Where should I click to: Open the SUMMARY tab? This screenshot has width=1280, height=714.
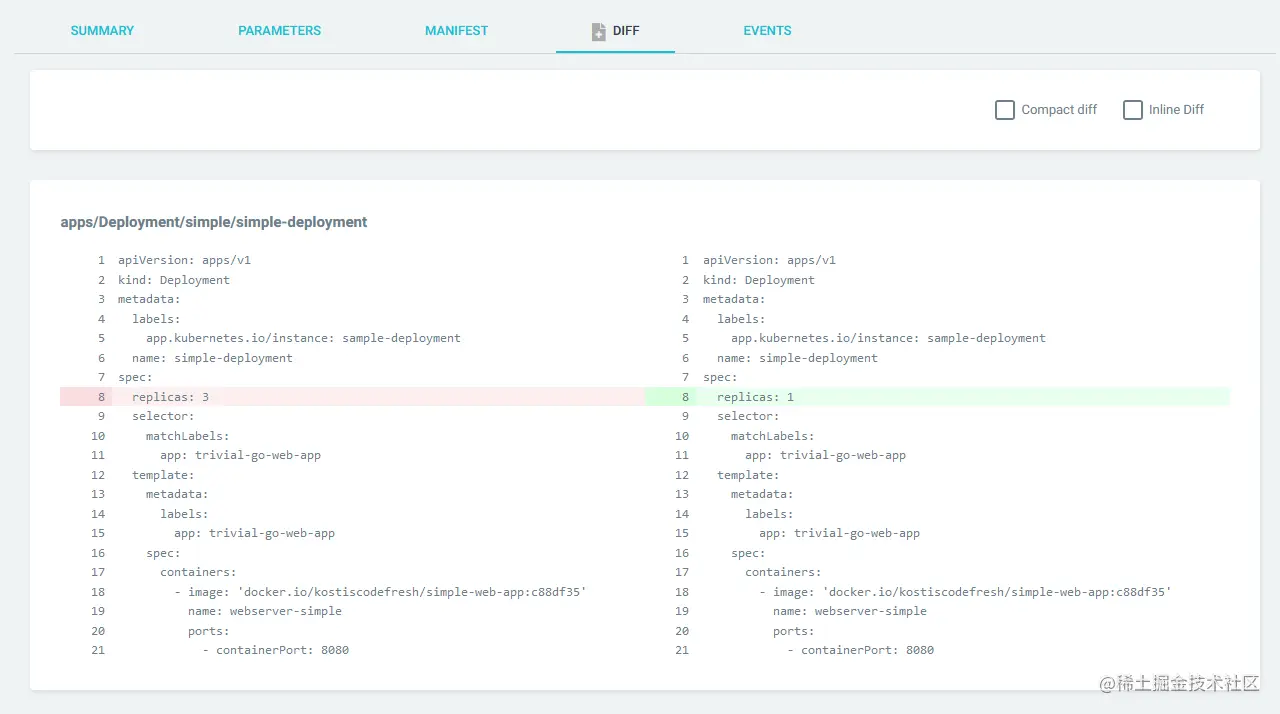pyautogui.click(x=102, y=31)
